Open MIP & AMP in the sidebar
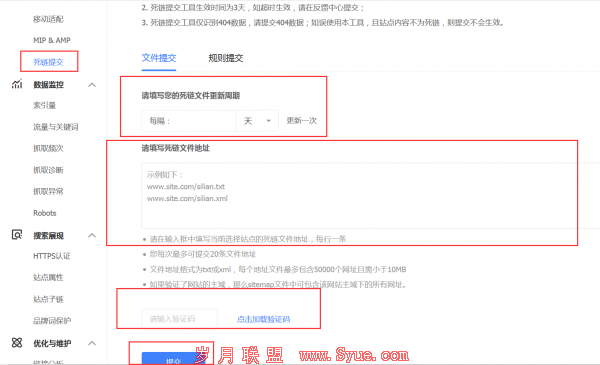 52,40
